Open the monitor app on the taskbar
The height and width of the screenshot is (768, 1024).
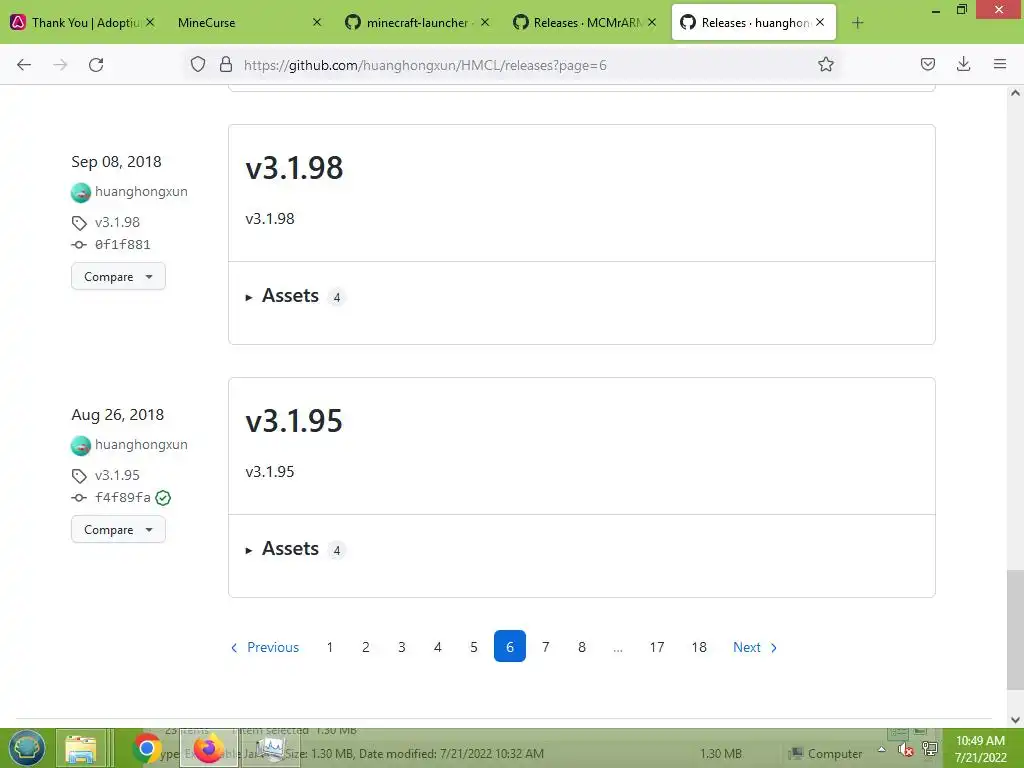click(269, 748)
